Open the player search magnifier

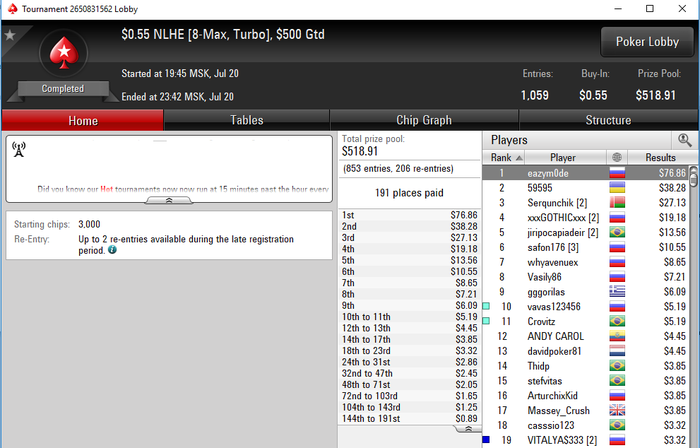coord(684,140)
